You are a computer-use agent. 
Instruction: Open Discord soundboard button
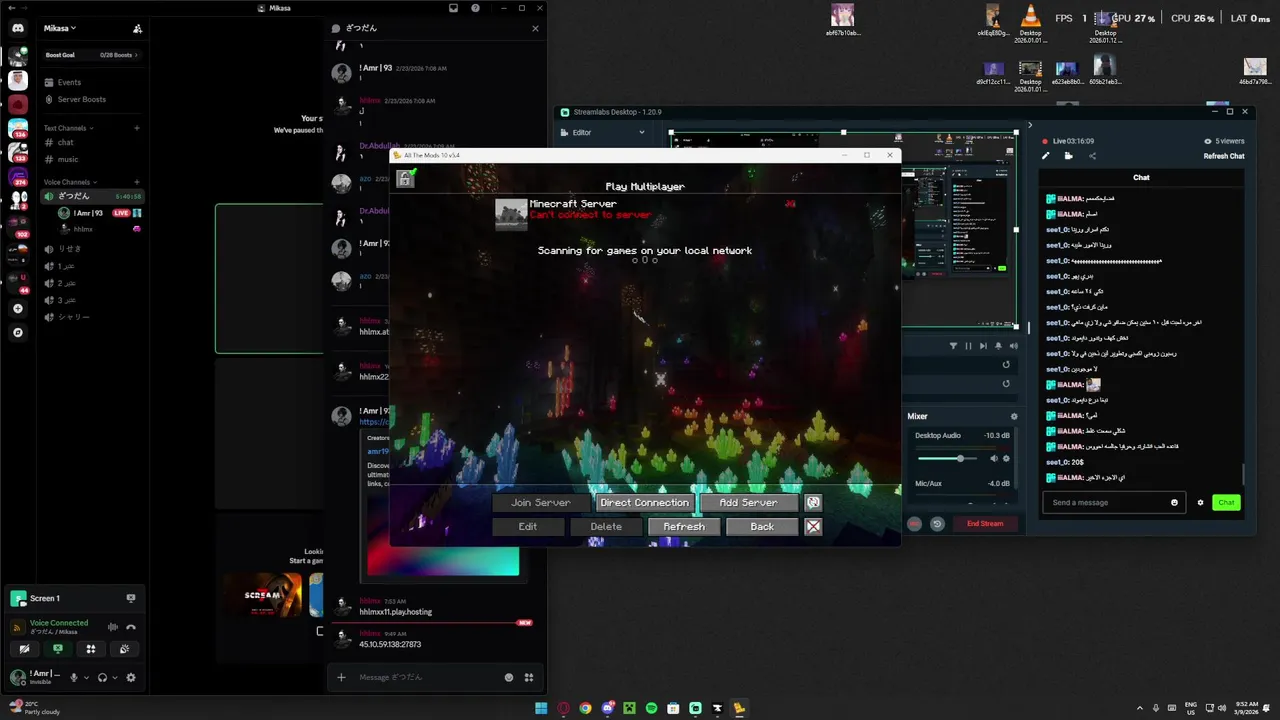coord(124,649)
